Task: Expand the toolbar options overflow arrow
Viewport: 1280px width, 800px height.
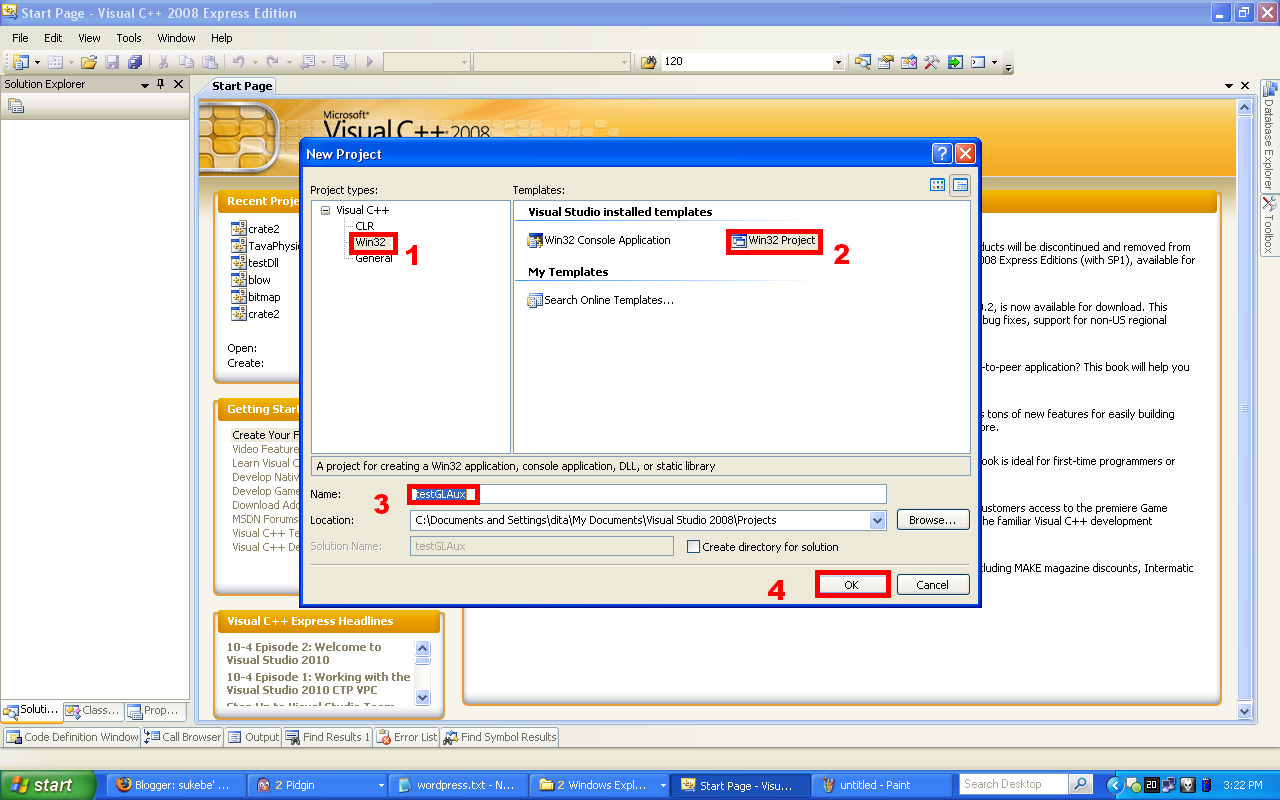Action: (x=1008, y=65)
